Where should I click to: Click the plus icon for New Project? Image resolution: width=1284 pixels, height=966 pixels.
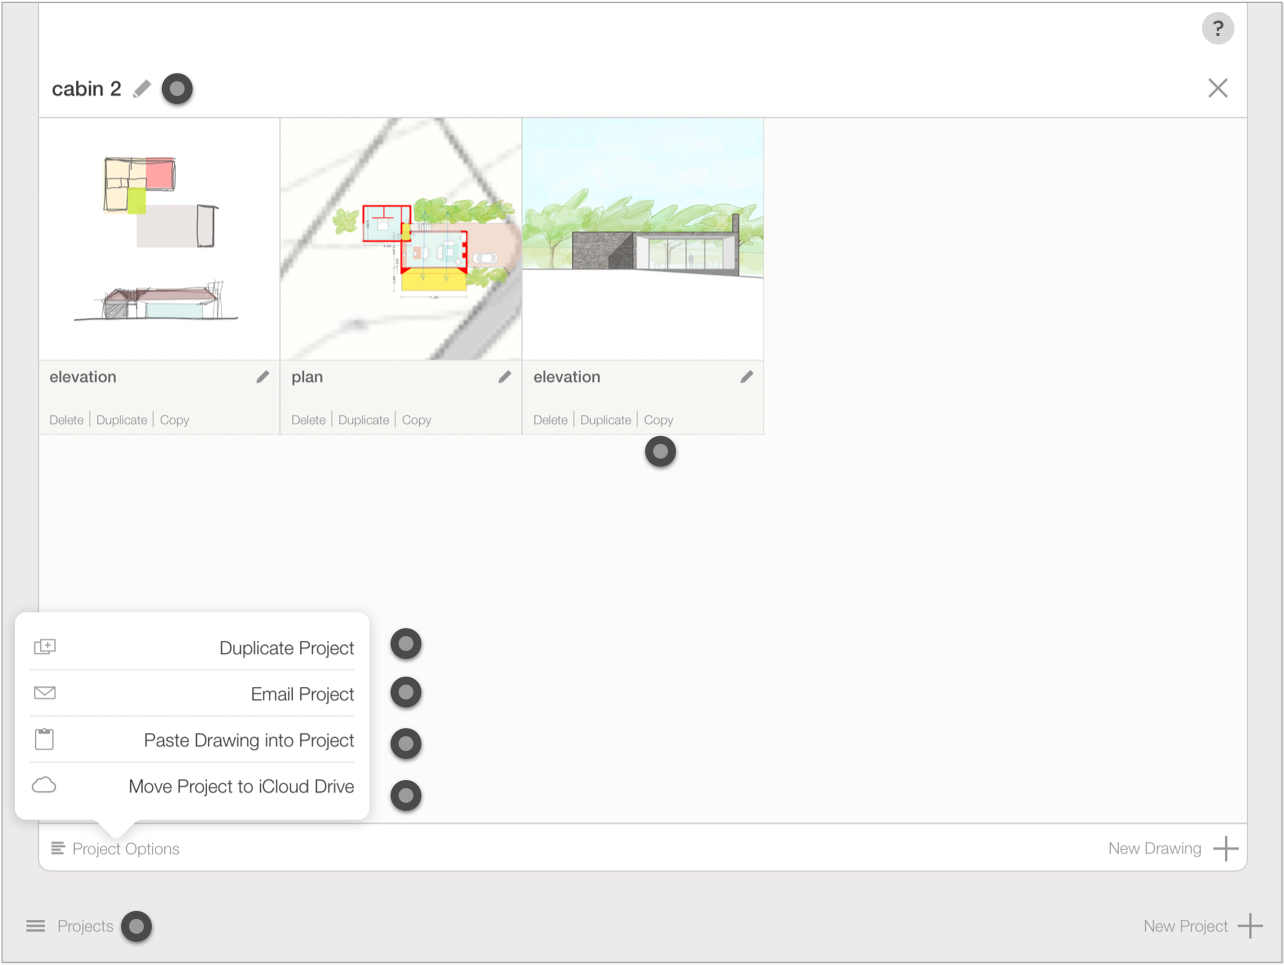coord(1250,926)
